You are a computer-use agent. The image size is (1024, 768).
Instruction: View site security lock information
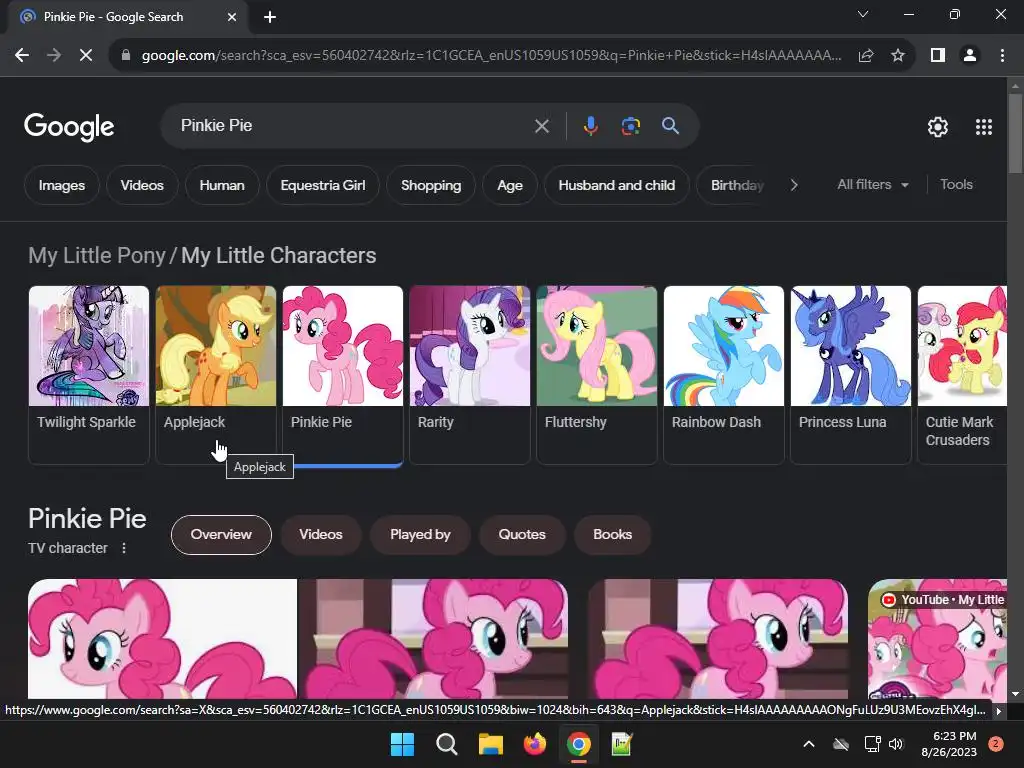point(126,56)
